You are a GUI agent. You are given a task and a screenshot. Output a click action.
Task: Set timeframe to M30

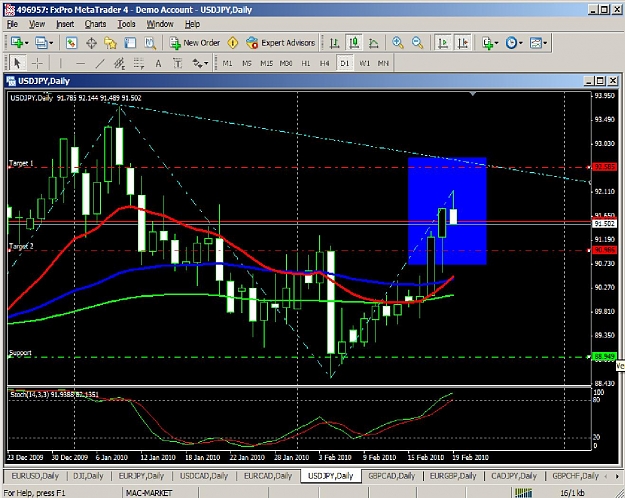(286, 63)
